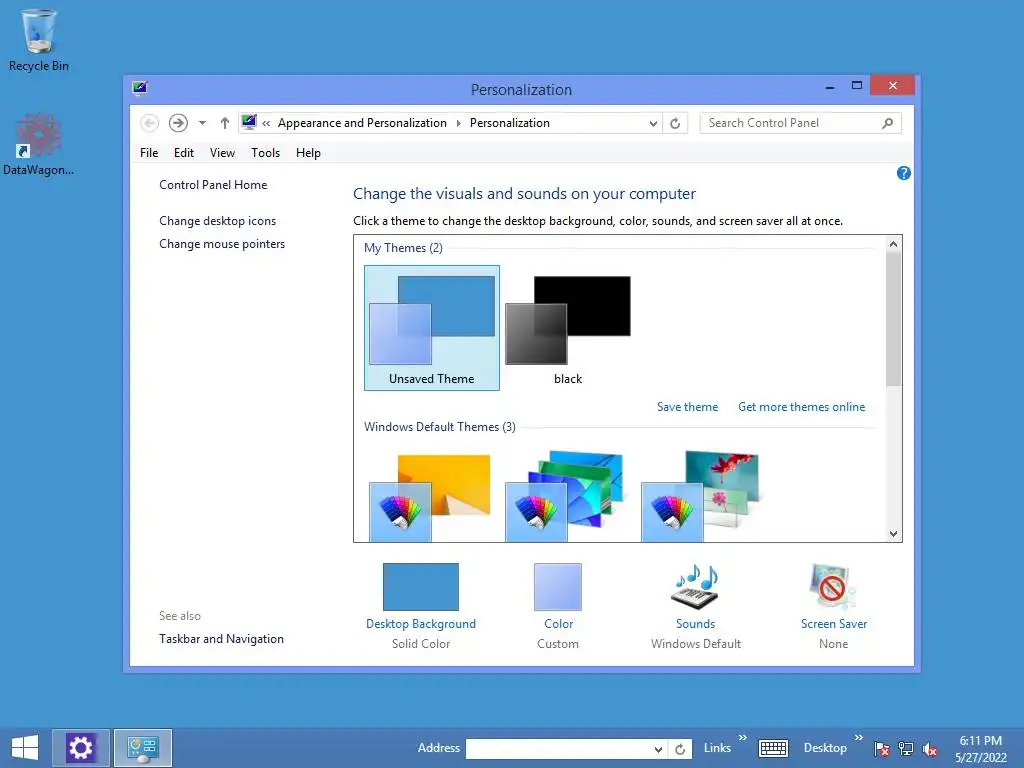Click the taskbar Address refresh button

(680, 749)
